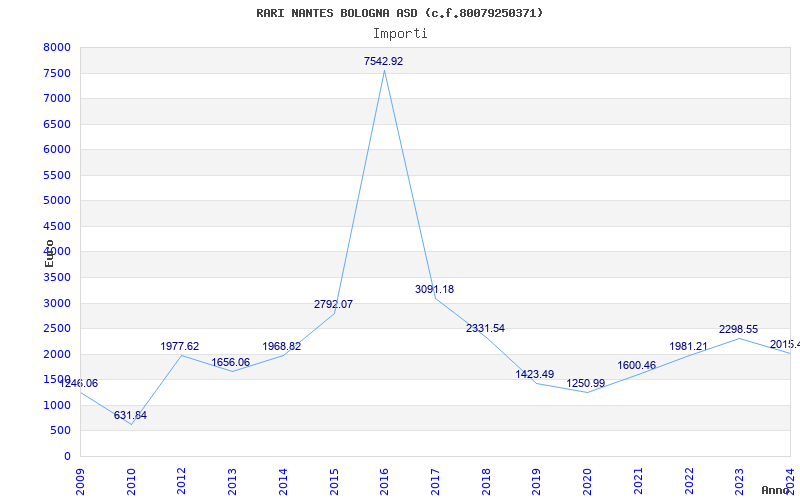Click the 2023 x-axis year label
Screen dimensions: 800x500
click(739, 481)
